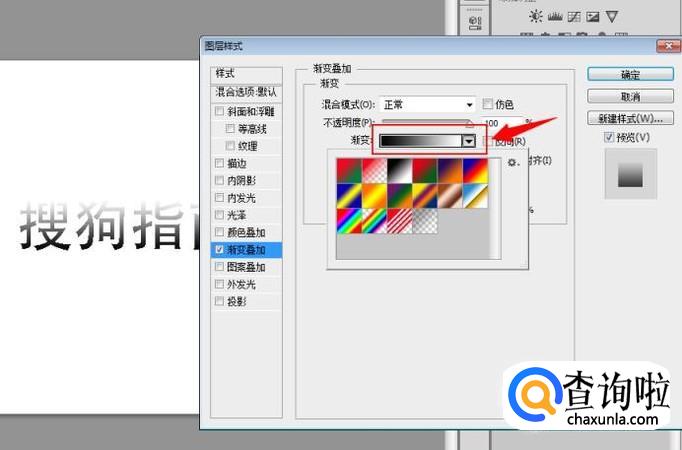Tick the 内发光 checkbox
Screen dimensions: 682x450
point(219,197)
